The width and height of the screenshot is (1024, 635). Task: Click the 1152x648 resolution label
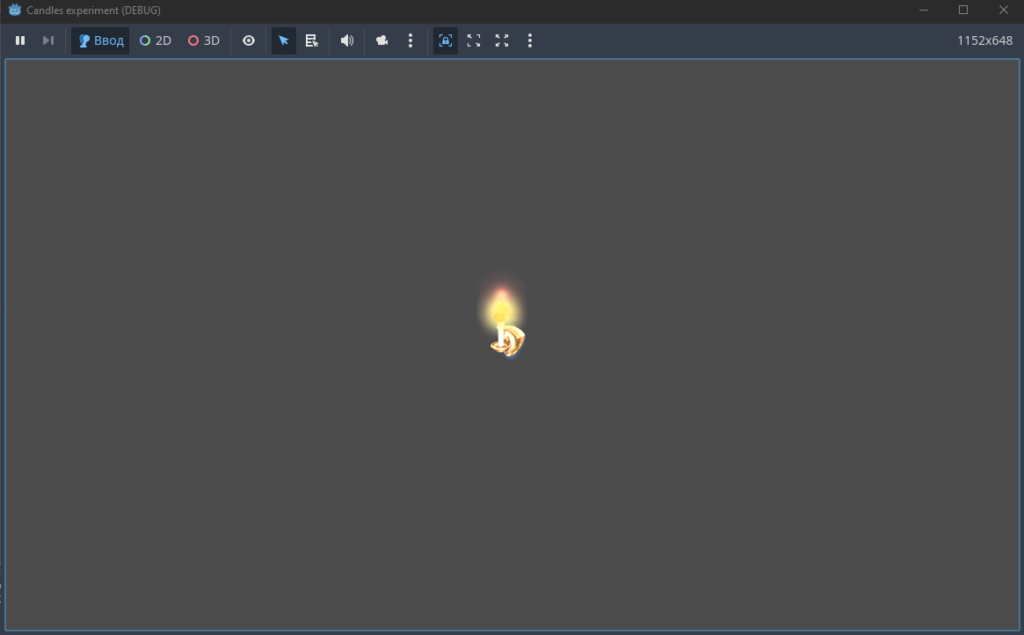(x=985, y=41)
